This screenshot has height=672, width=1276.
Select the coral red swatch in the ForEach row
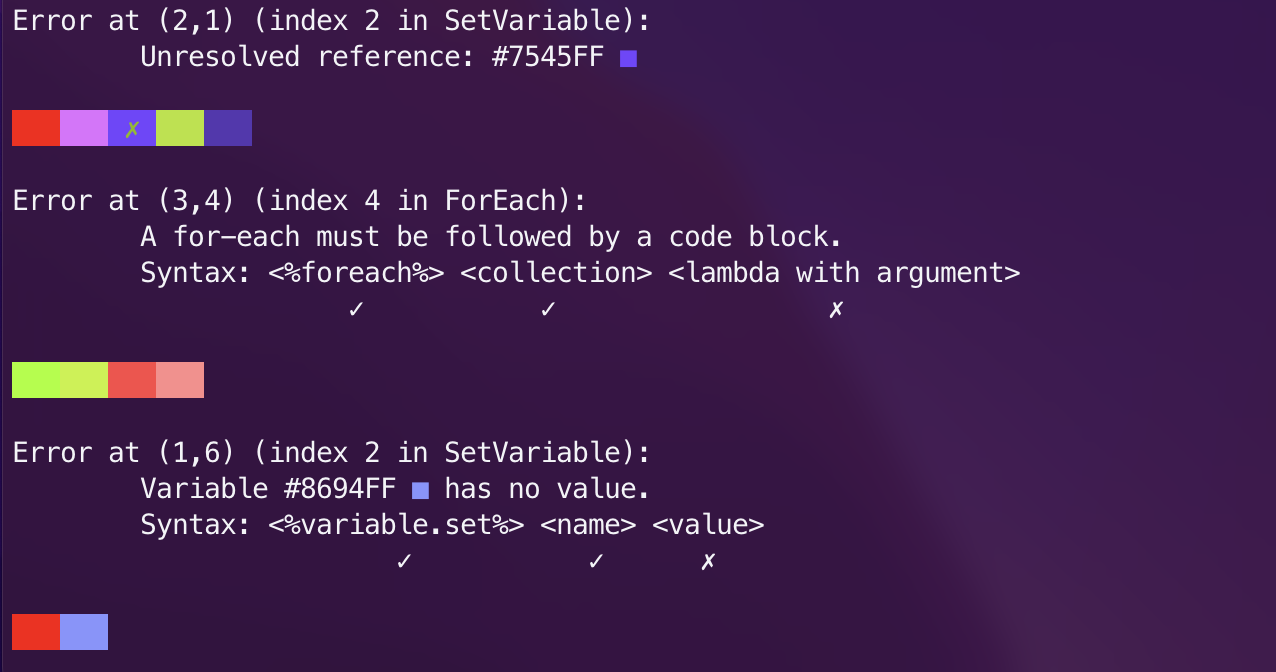point(132,380)
